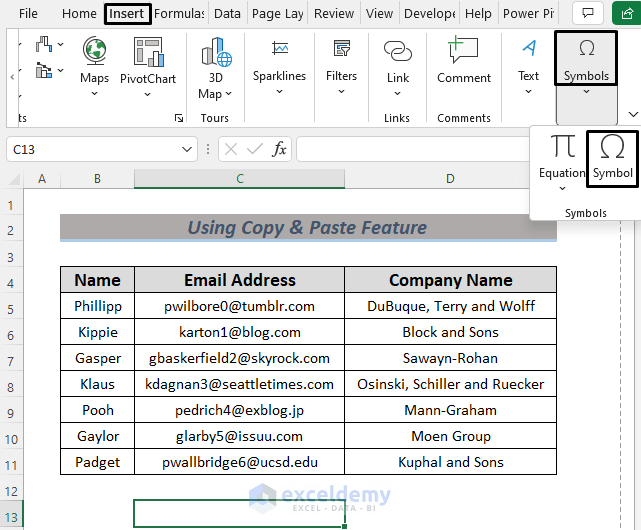Select cell with pwilbore0@tumblr.com
The height and width of the screenshot is (530, 641).
[240, 306]
